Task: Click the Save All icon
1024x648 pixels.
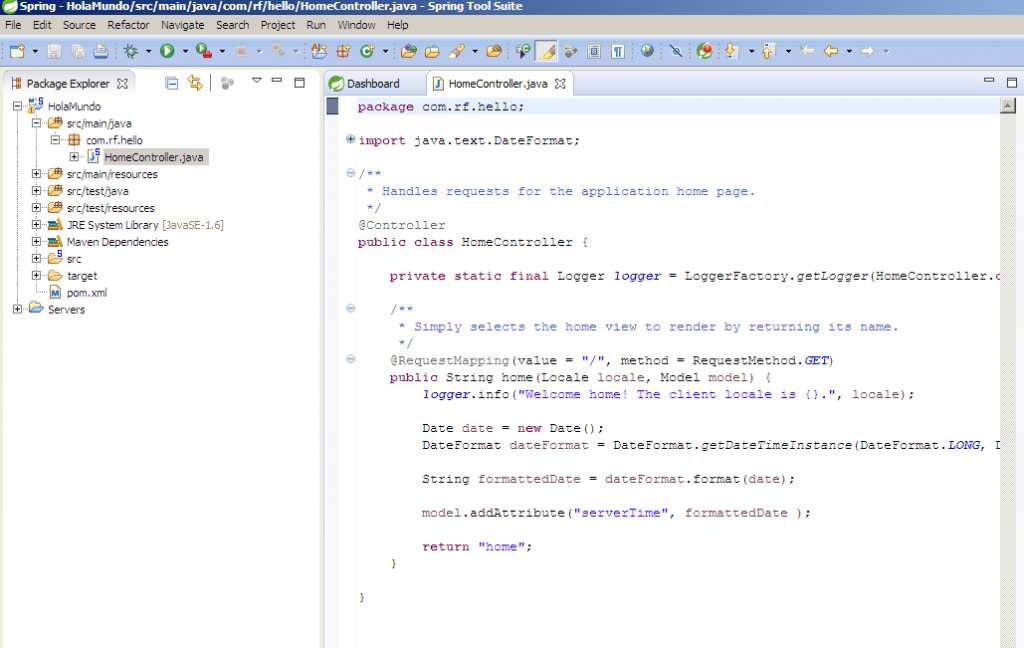Action: (x=76, y=50)
